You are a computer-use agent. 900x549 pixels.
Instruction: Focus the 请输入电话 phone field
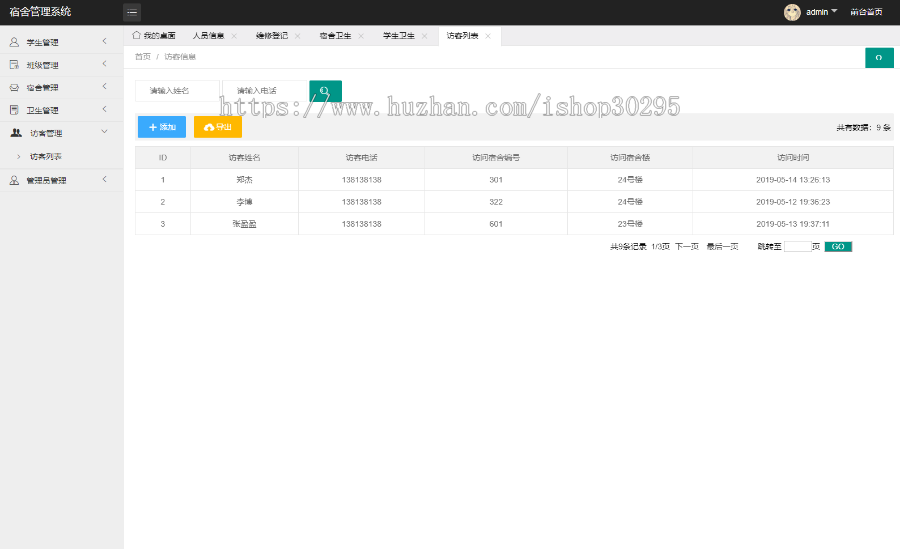point(265,91)
